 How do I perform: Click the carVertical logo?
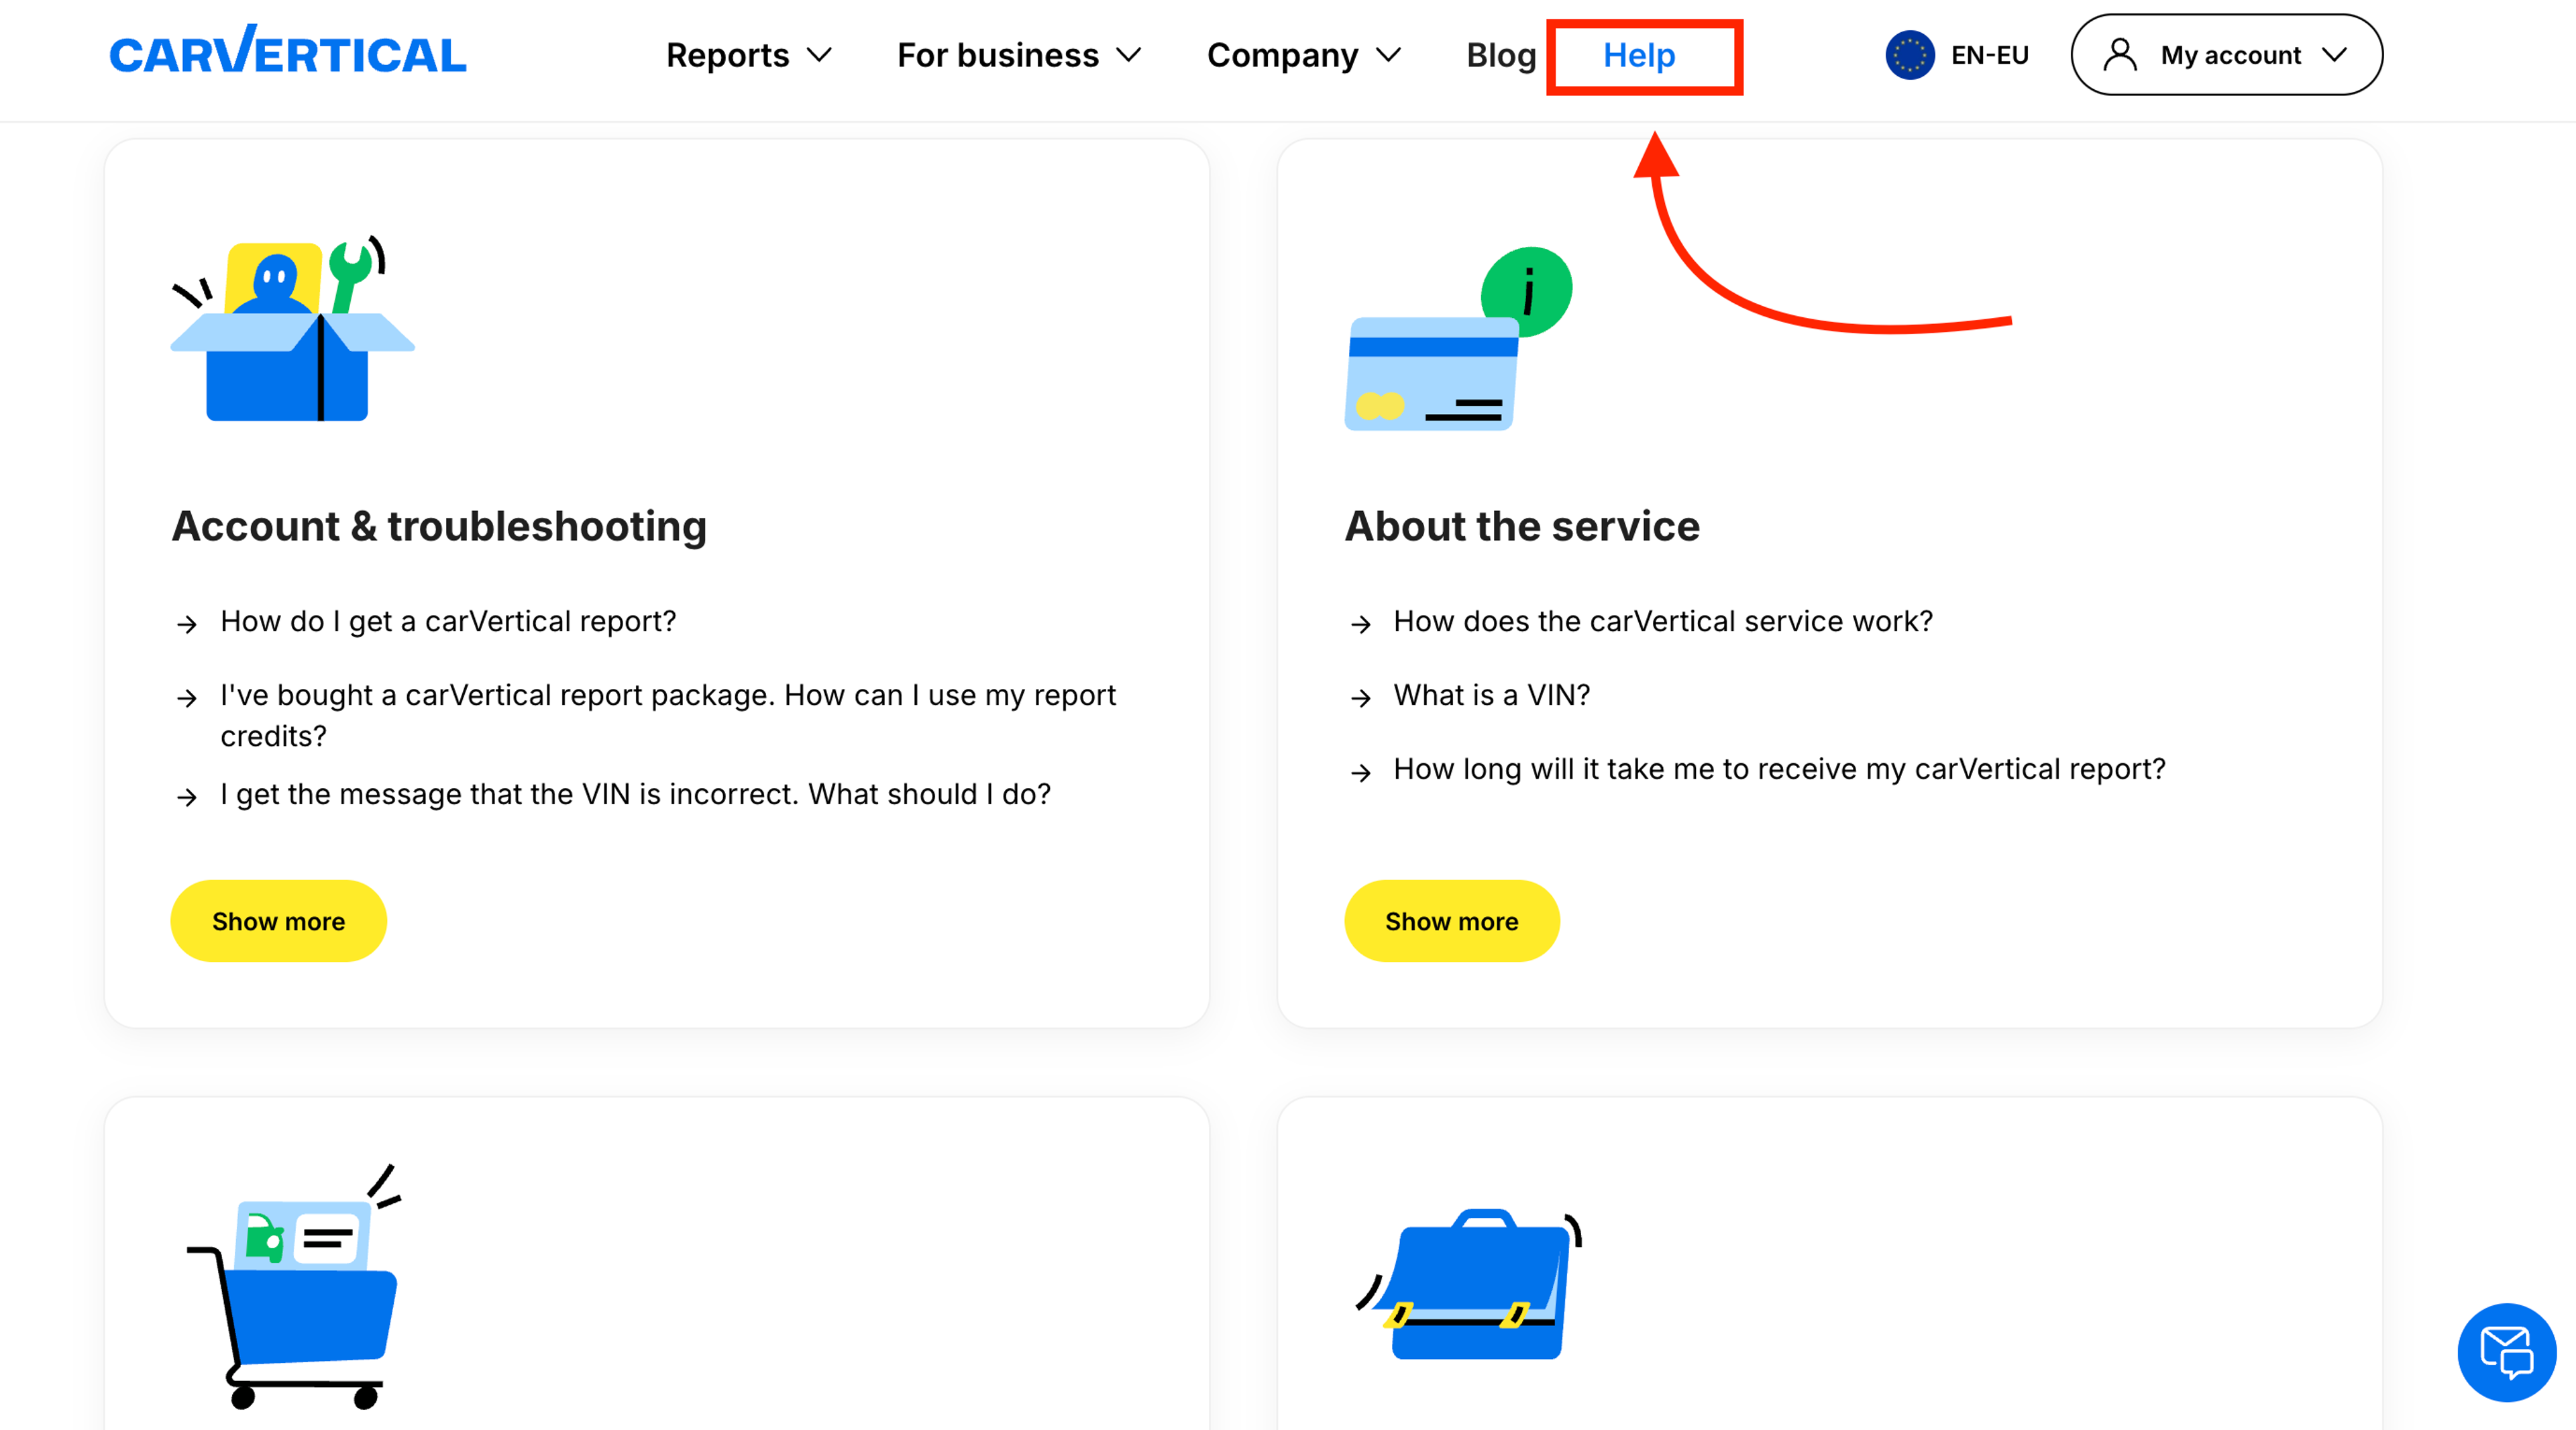coord(288,53)
